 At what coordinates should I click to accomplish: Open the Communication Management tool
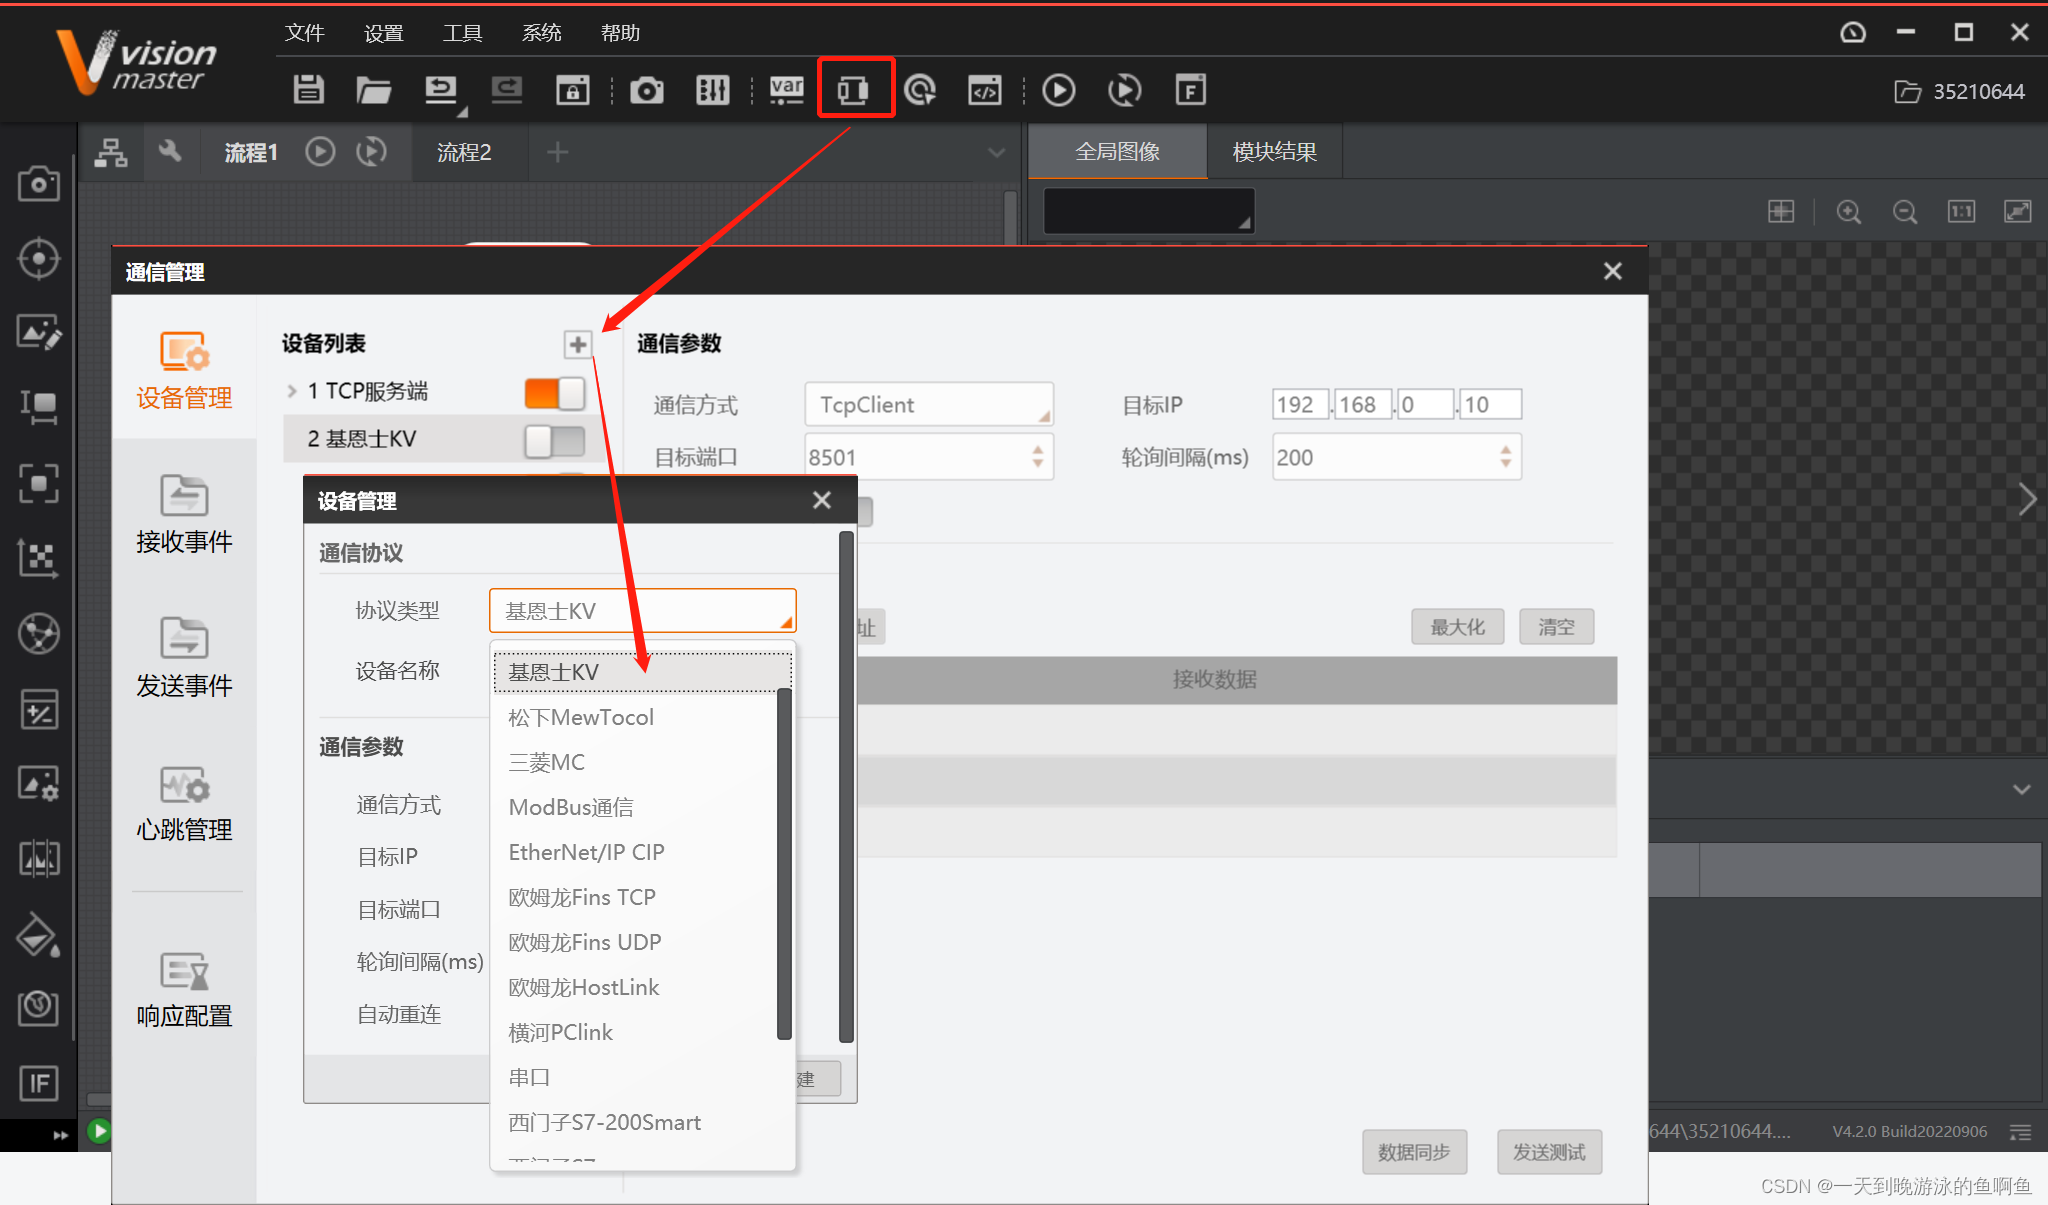(x=856, y=89)
